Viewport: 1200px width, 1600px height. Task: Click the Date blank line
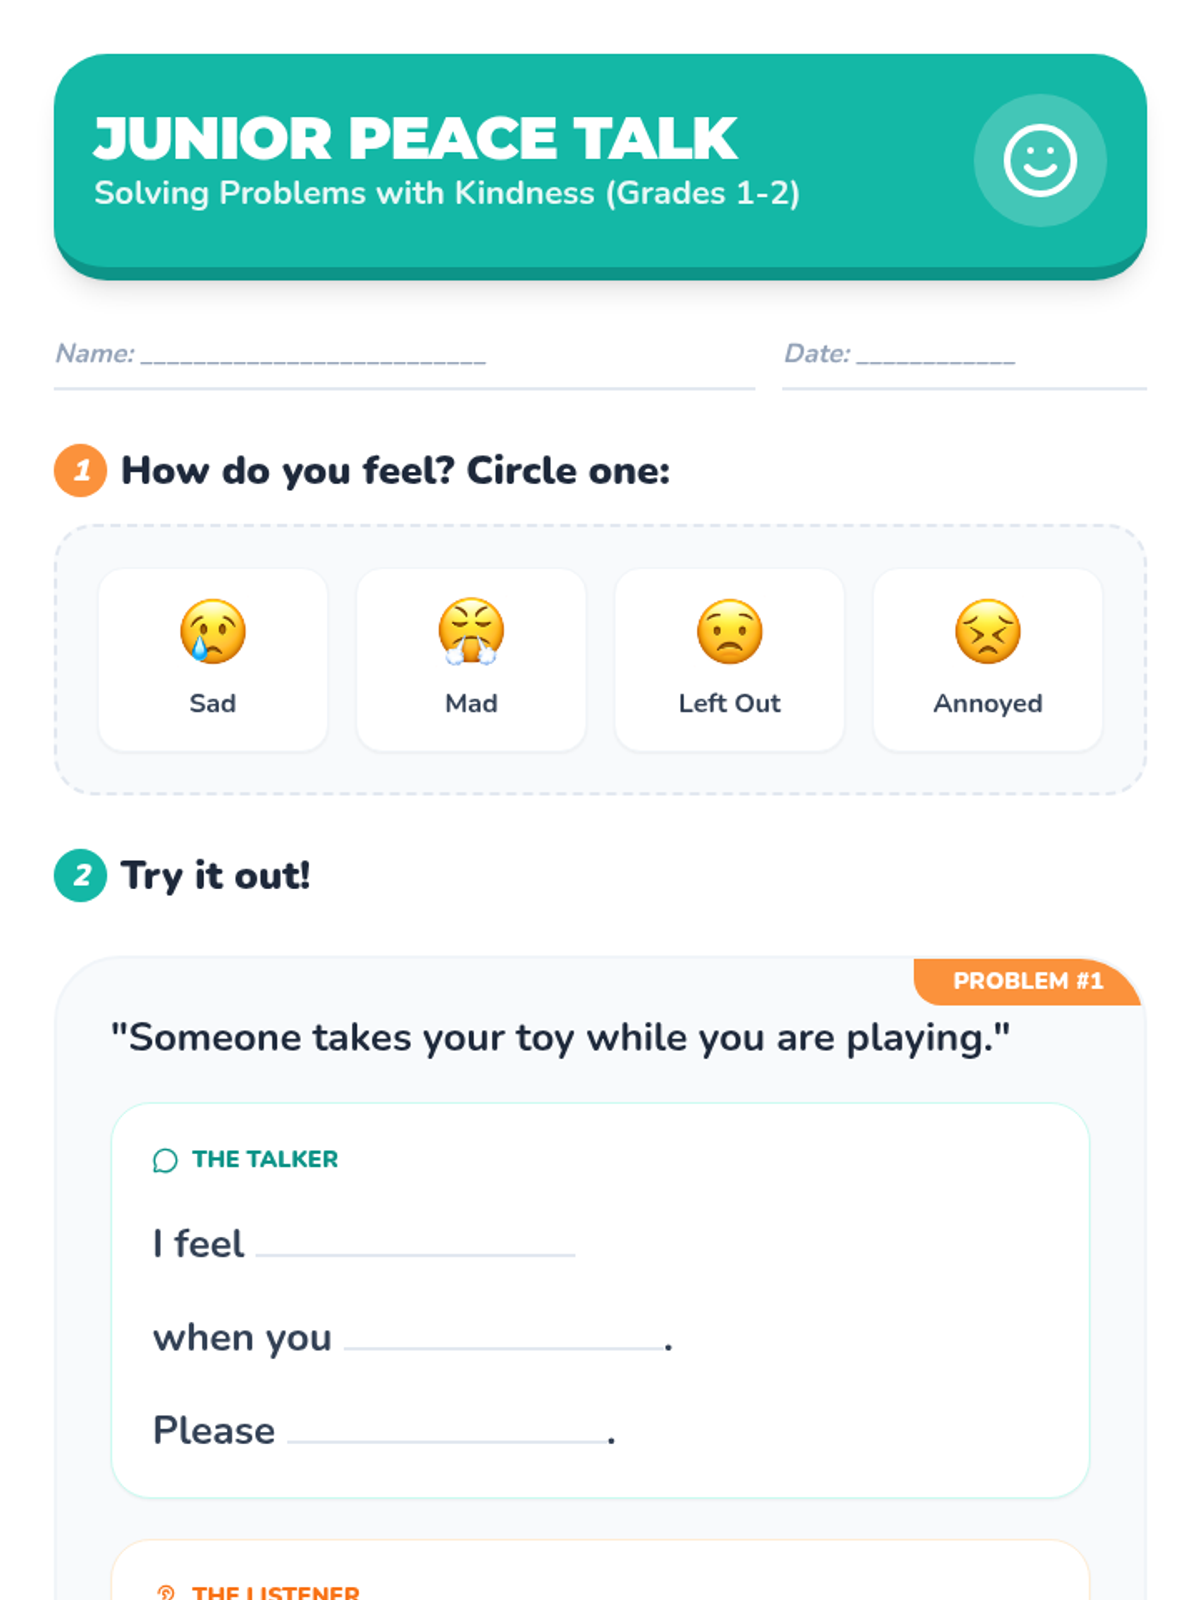[936, 358]
